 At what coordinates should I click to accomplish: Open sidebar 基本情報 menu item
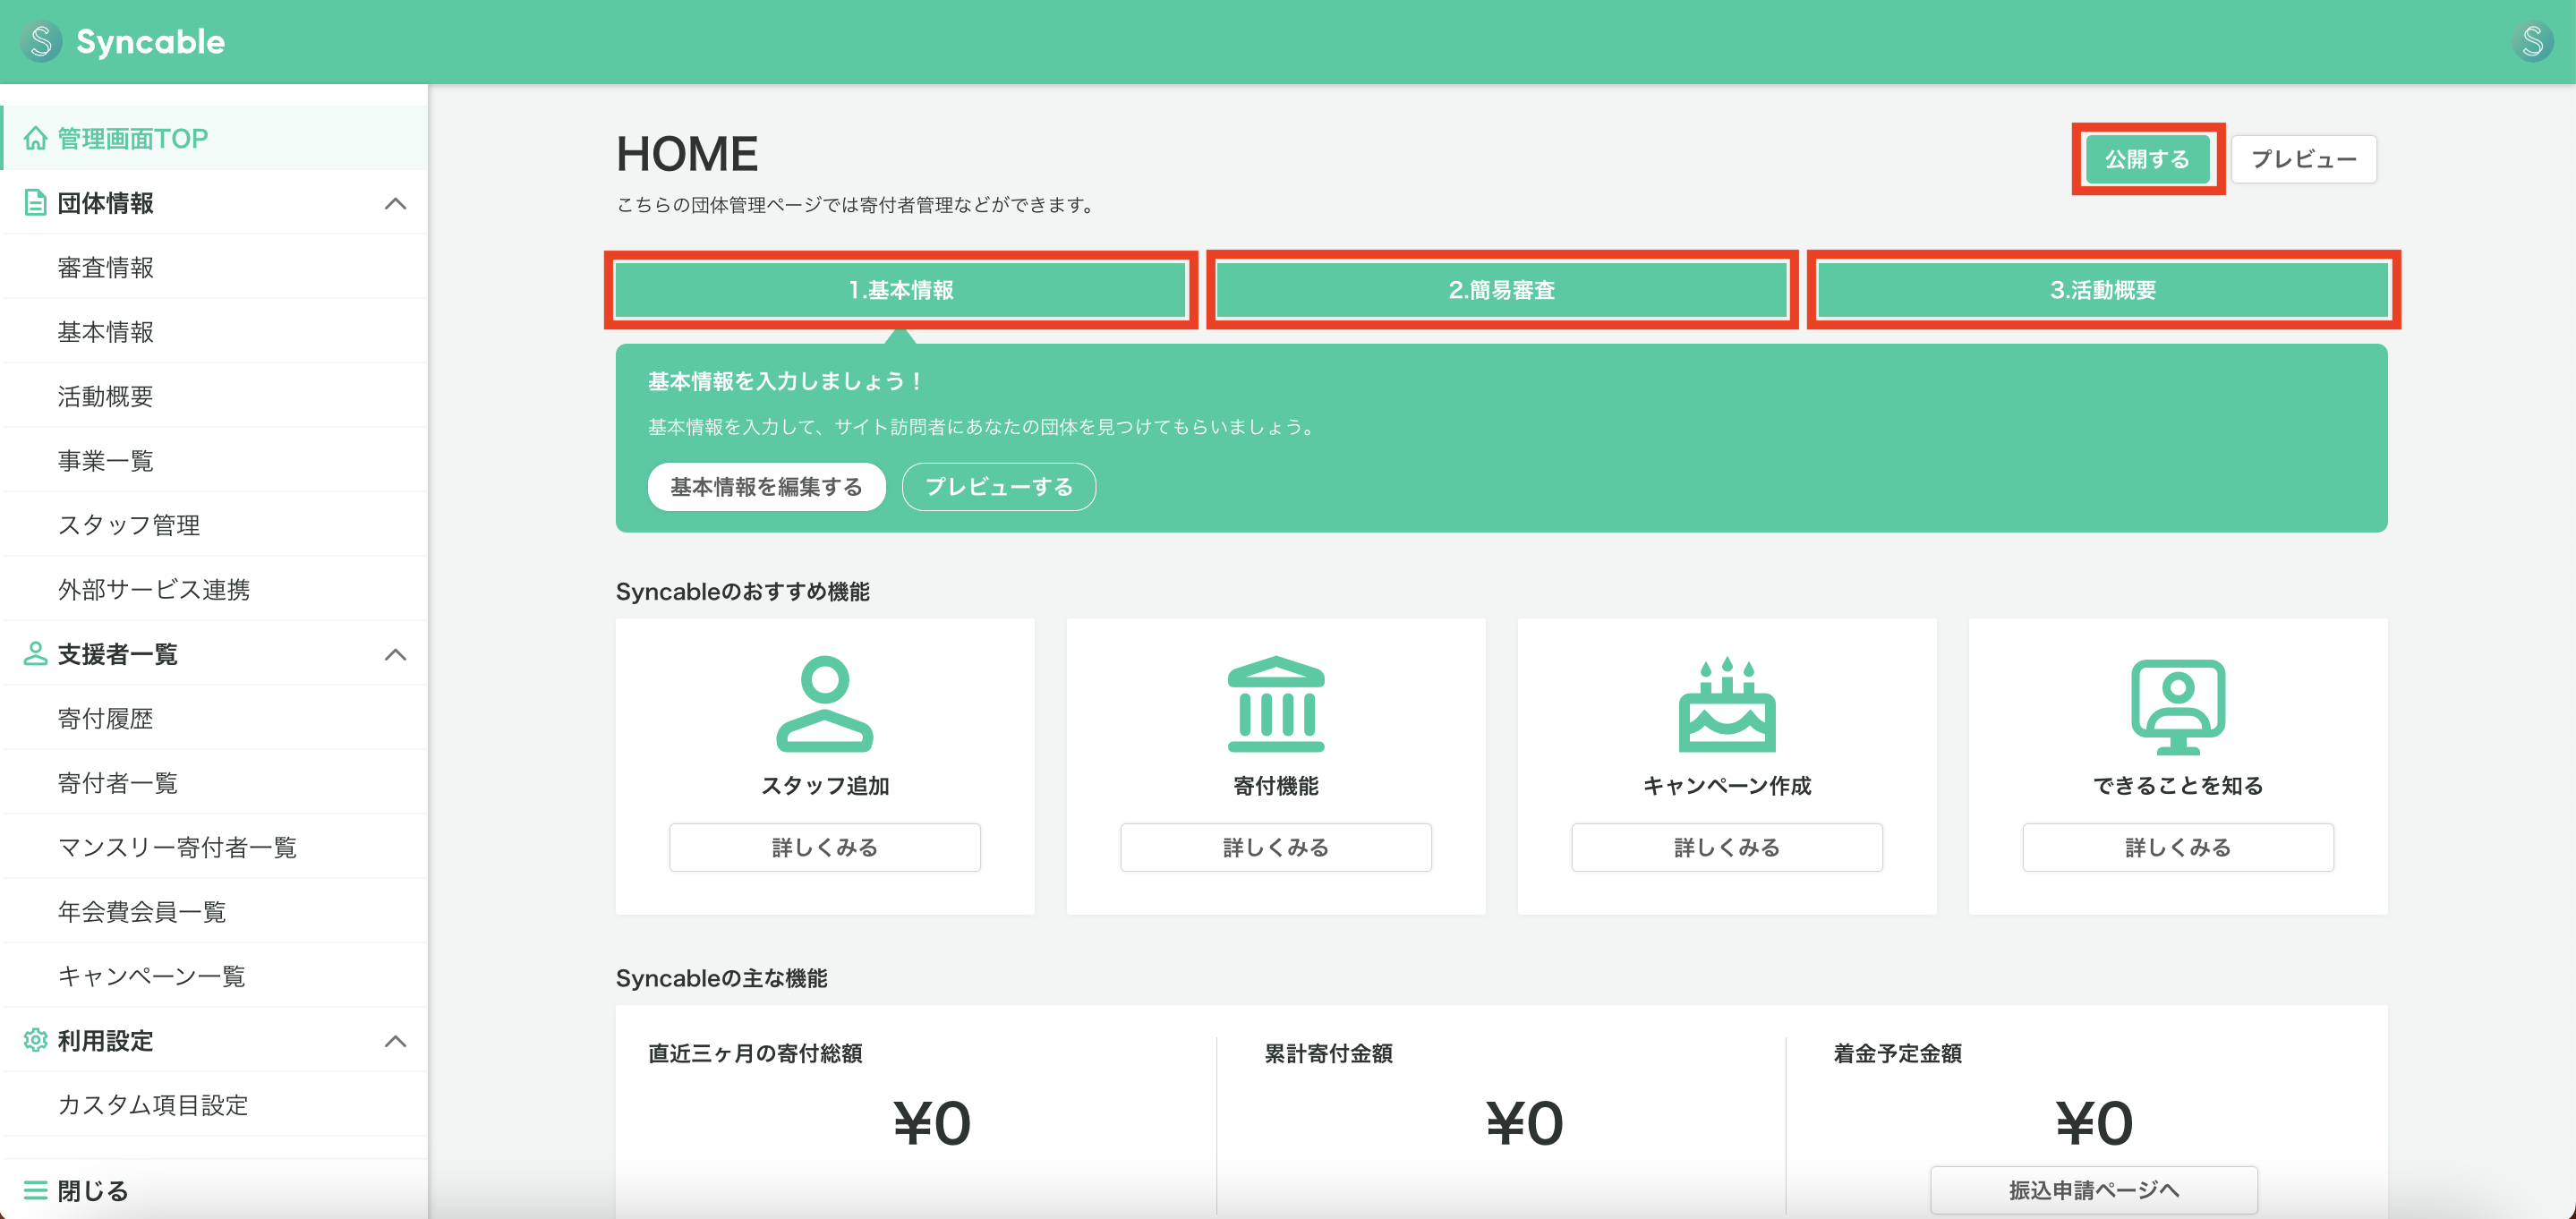214,332
